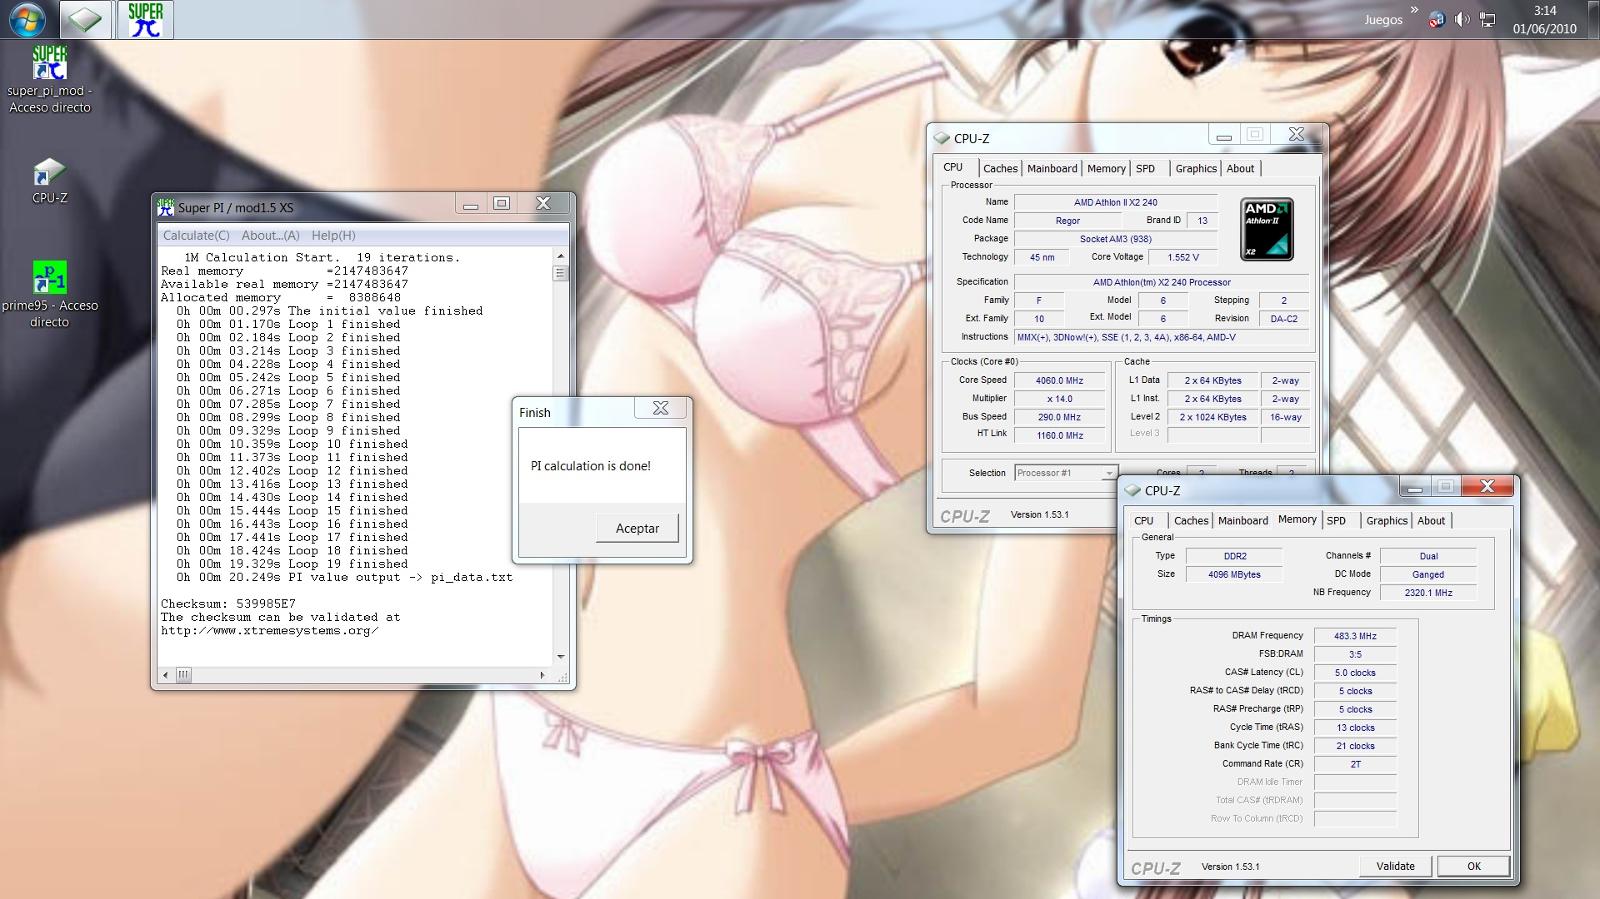This screenshot has height=899, width=1600.
Task: Click the Code Name Regor field
Action: (x=1067, y=220)
